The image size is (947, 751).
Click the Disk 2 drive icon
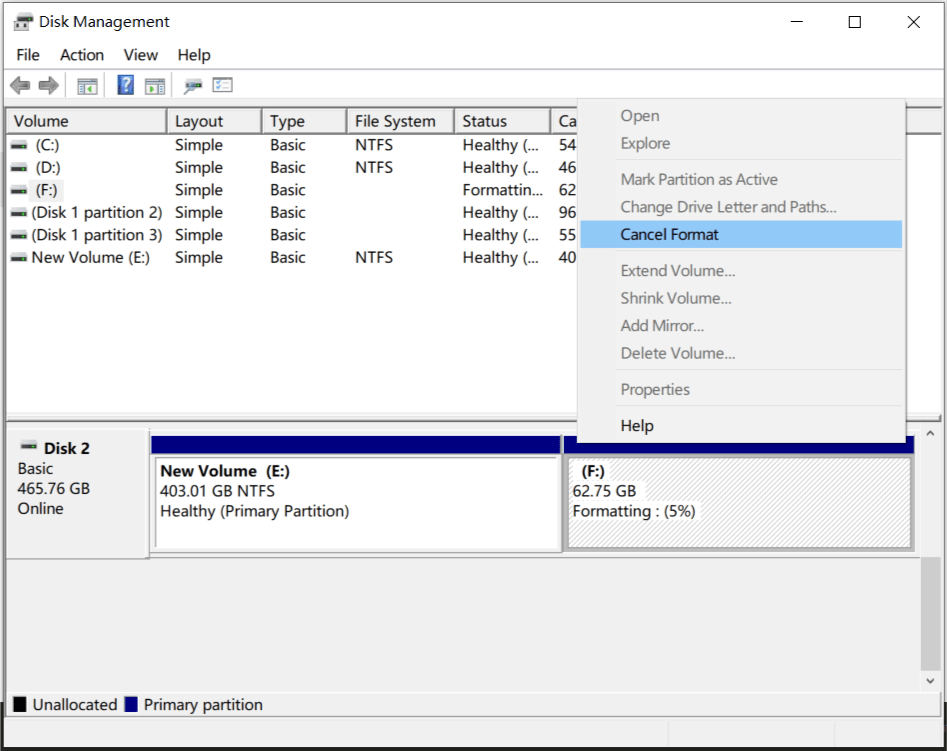(x=28, y=447)
